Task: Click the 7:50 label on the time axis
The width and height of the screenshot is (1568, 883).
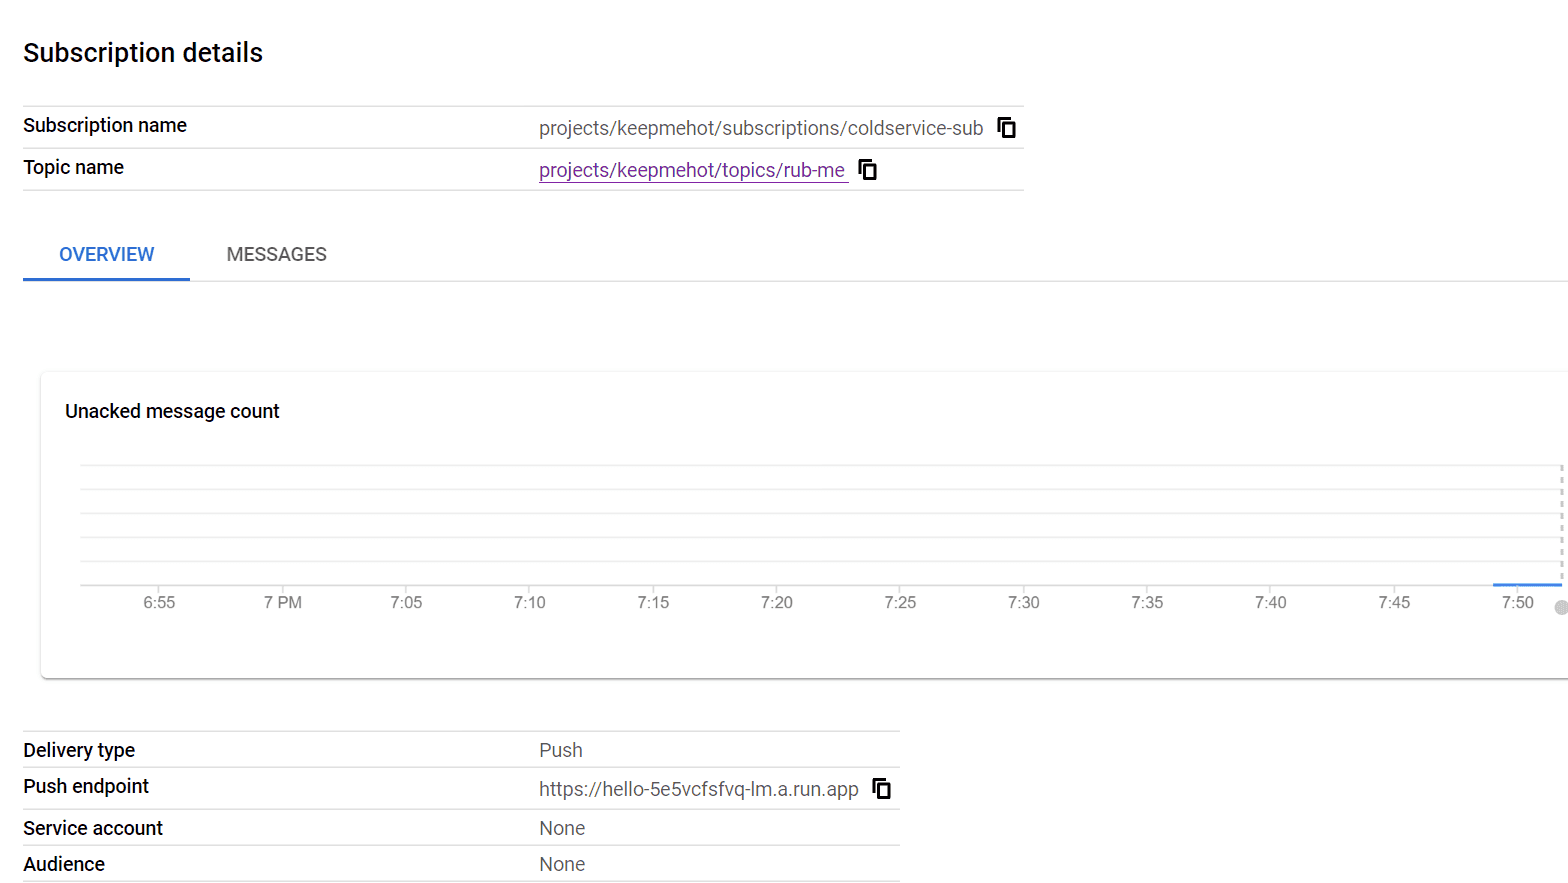Action: coord(1517,602)
